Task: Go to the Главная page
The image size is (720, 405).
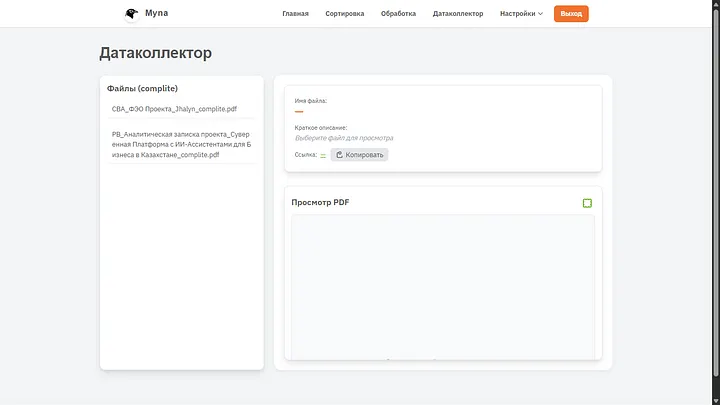Action: click(295, 14)
